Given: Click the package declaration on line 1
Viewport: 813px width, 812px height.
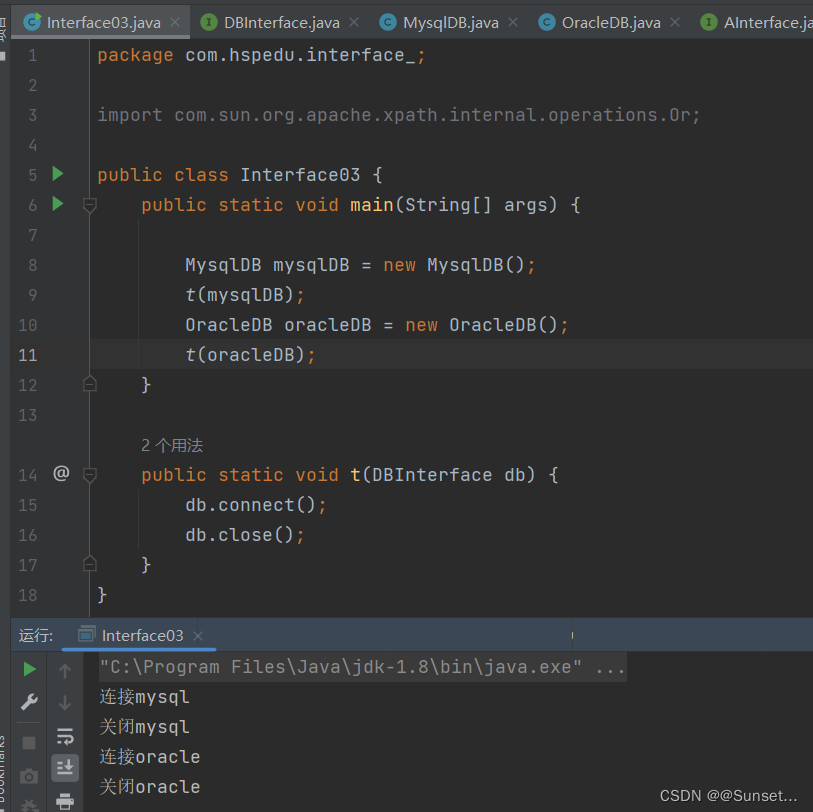Looking at the screenshot, I should click(261, 55).
